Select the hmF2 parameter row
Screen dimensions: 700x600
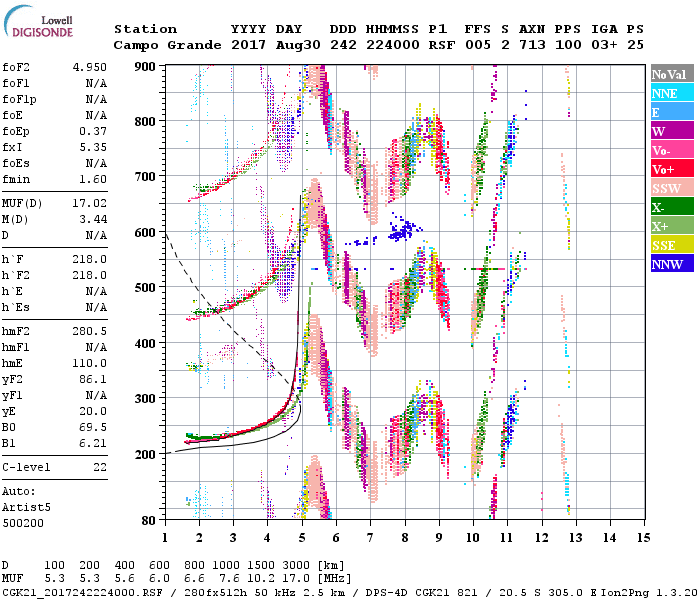[55, 331]
